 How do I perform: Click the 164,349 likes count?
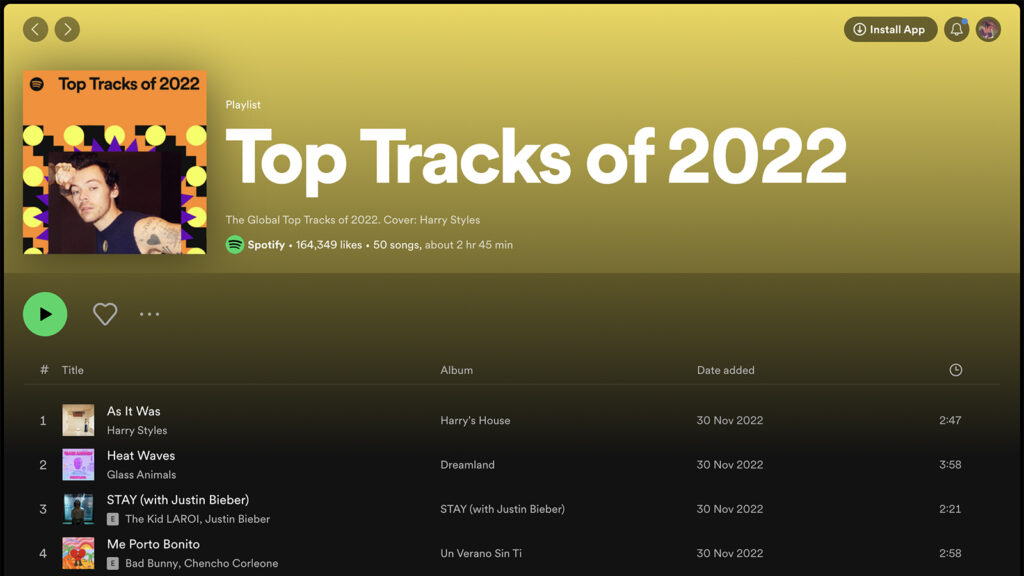click(328, 245)
